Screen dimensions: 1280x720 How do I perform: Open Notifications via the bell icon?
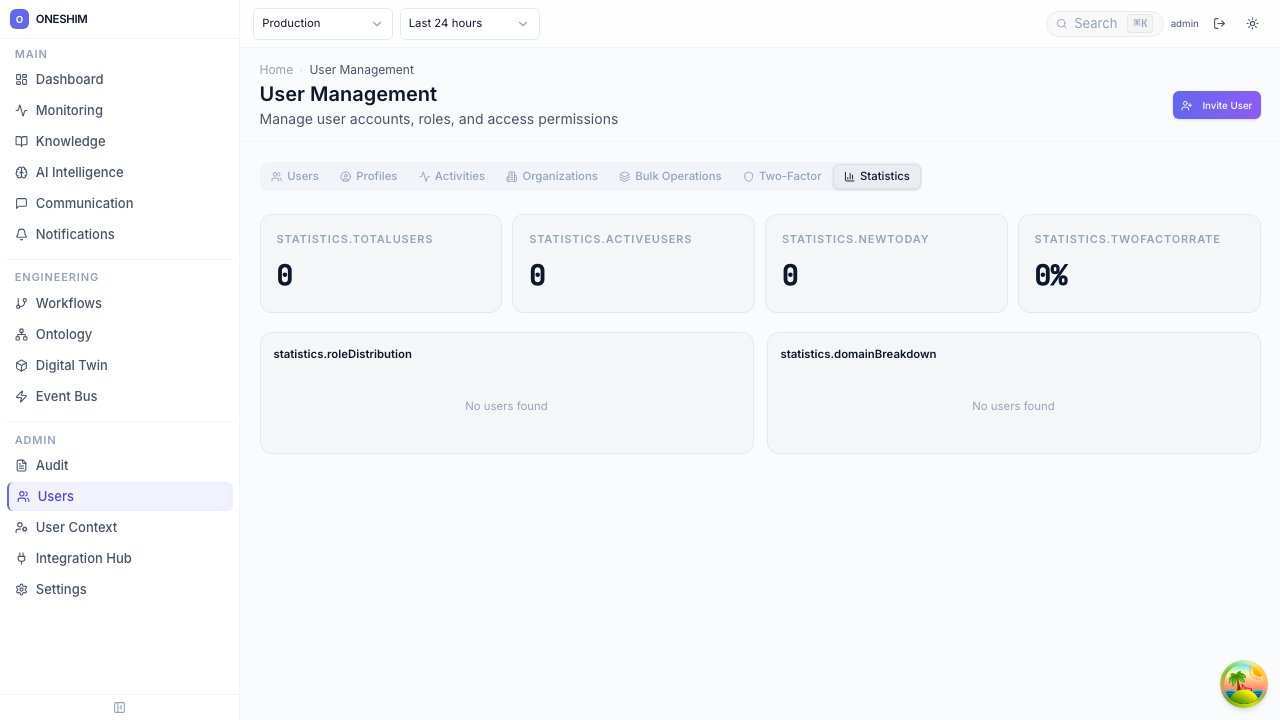[21, 234]
